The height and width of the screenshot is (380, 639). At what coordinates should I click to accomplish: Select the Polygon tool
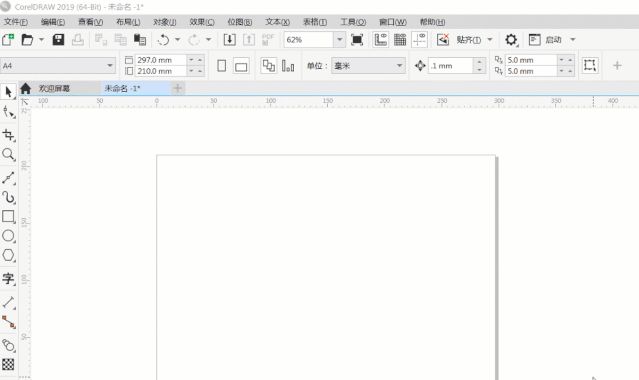[x=8, y=256]
